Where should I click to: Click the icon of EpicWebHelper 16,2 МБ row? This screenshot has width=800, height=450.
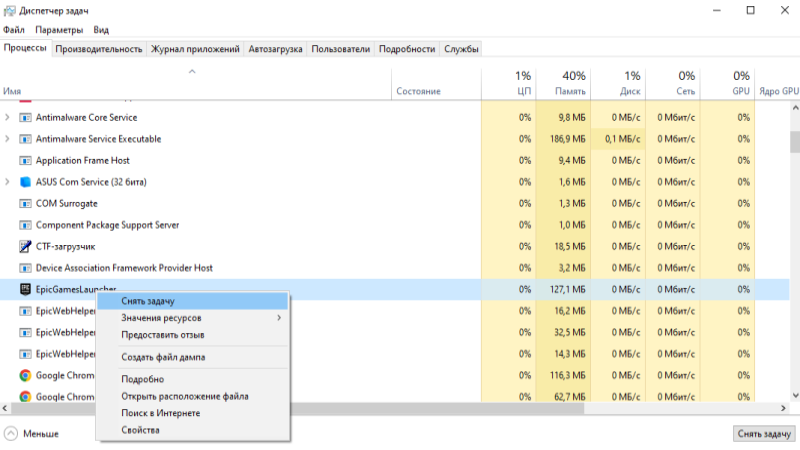click(25, 311)
